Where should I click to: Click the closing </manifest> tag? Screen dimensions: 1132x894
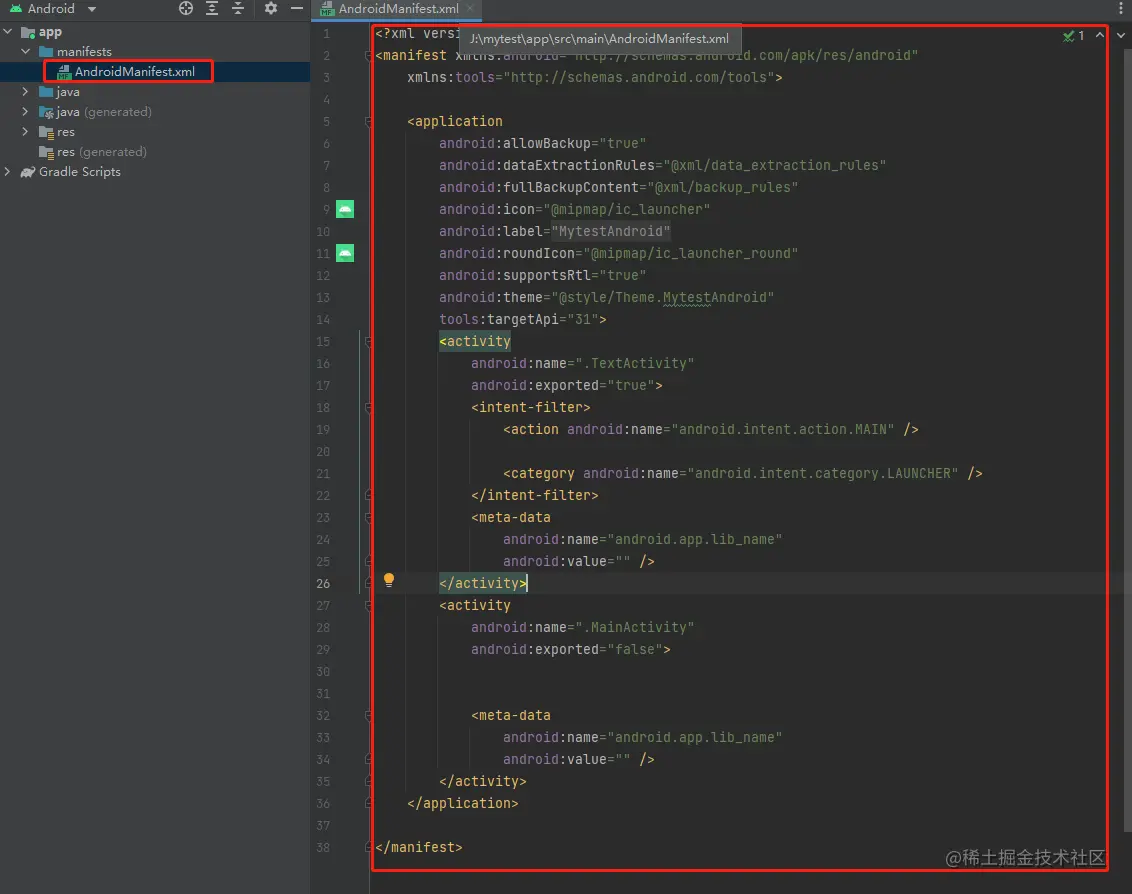coord(419,847)
